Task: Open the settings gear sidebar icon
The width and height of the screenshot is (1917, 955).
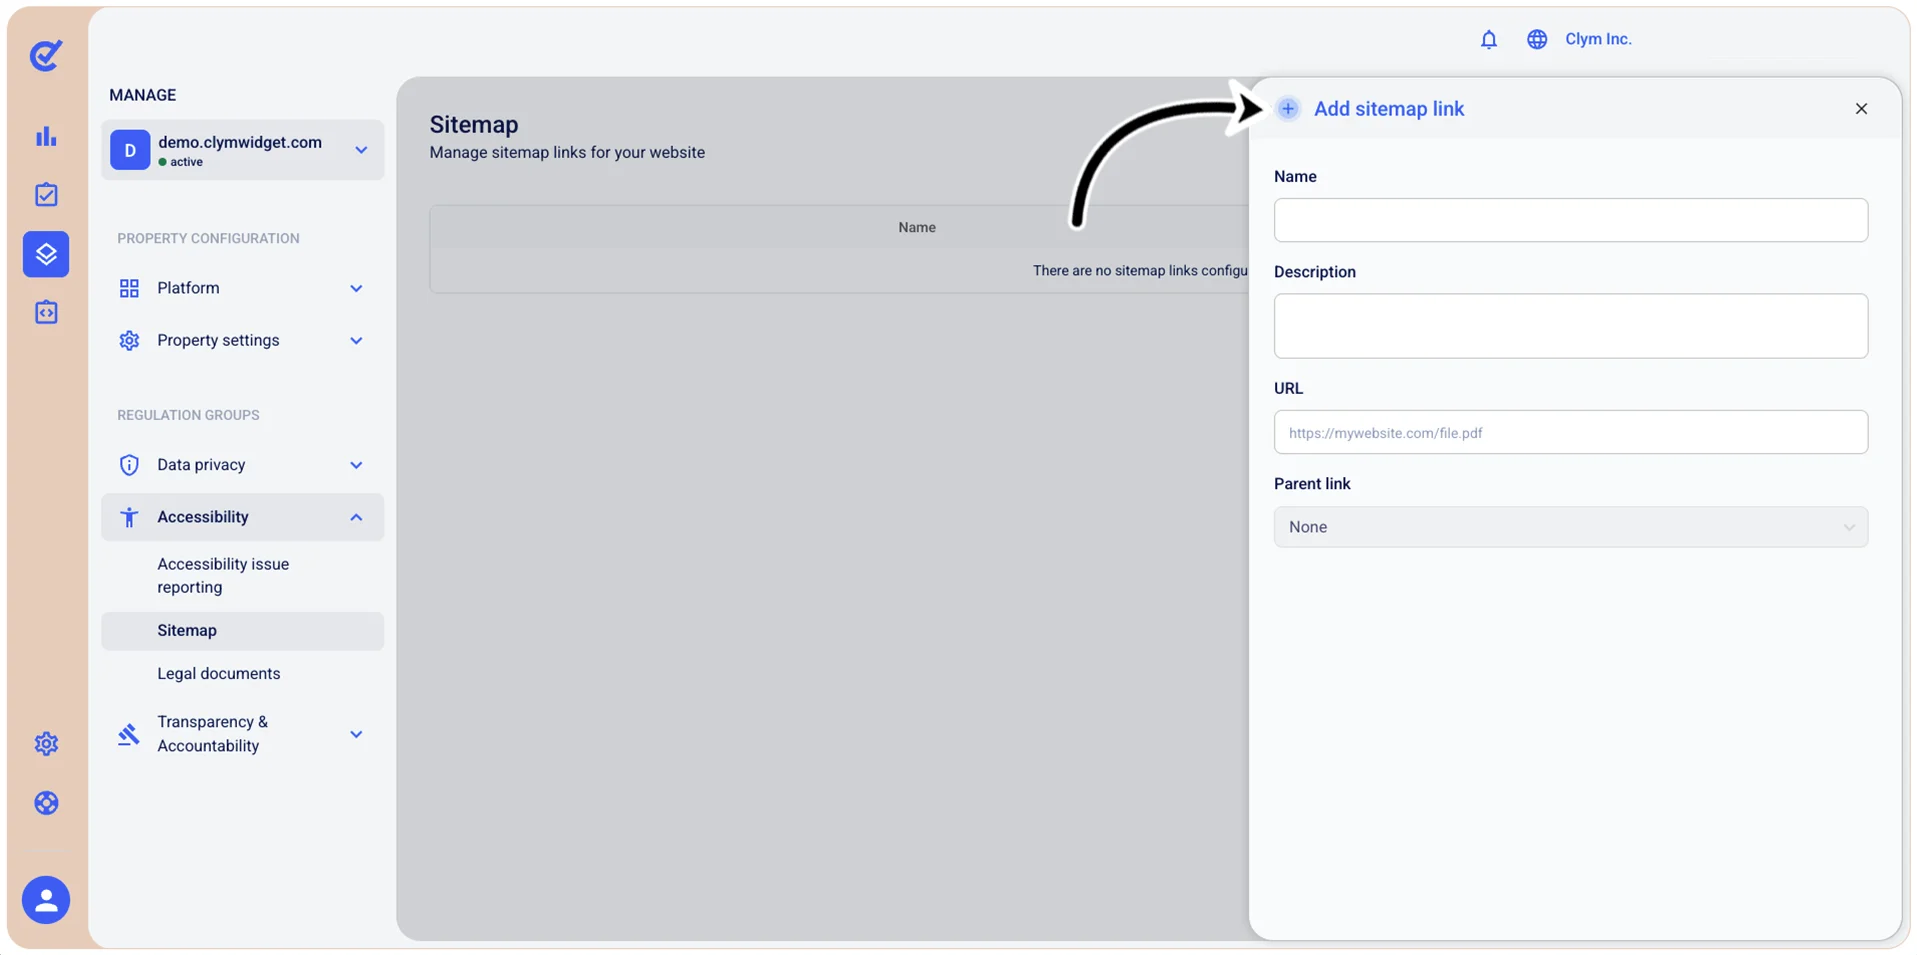Action: click(x=46, y=744)
